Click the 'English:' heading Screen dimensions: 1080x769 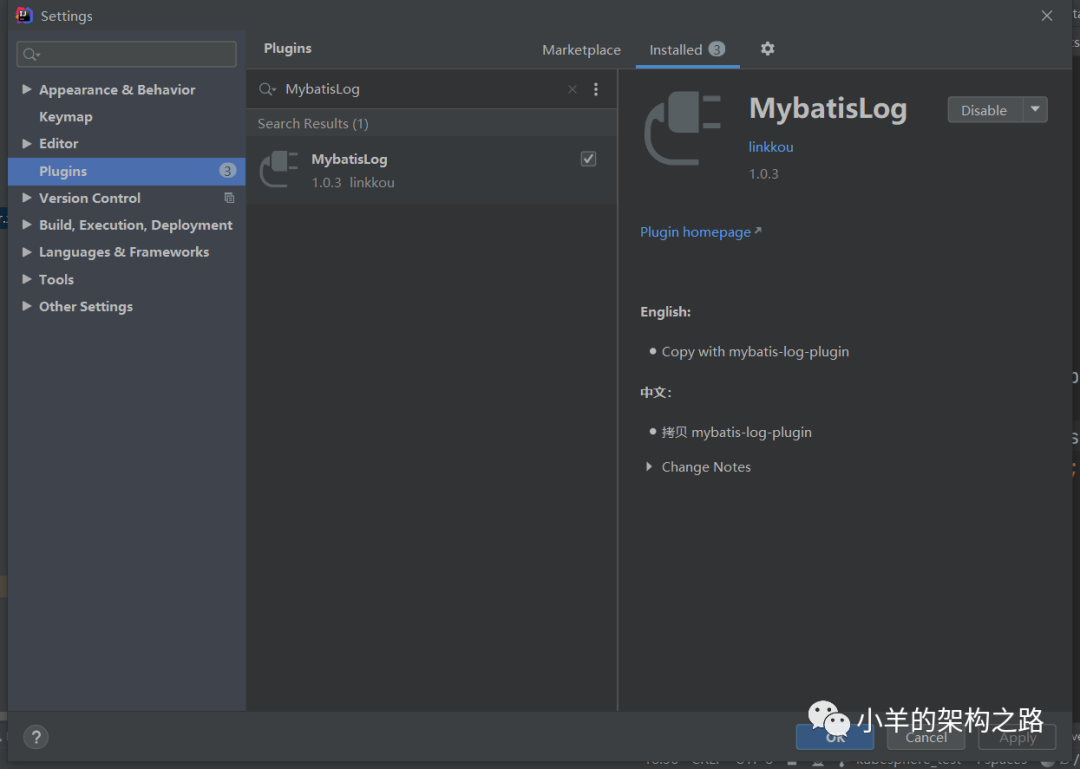point(665,312)
